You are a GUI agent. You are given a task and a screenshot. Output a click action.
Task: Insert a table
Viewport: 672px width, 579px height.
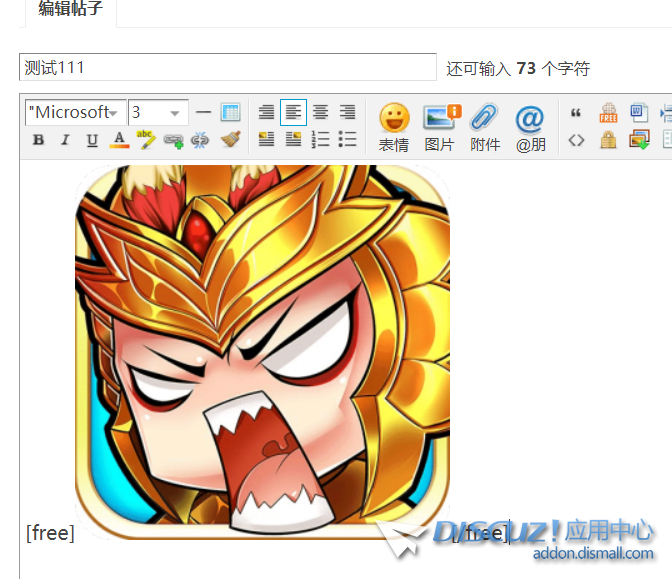[231, 112]
